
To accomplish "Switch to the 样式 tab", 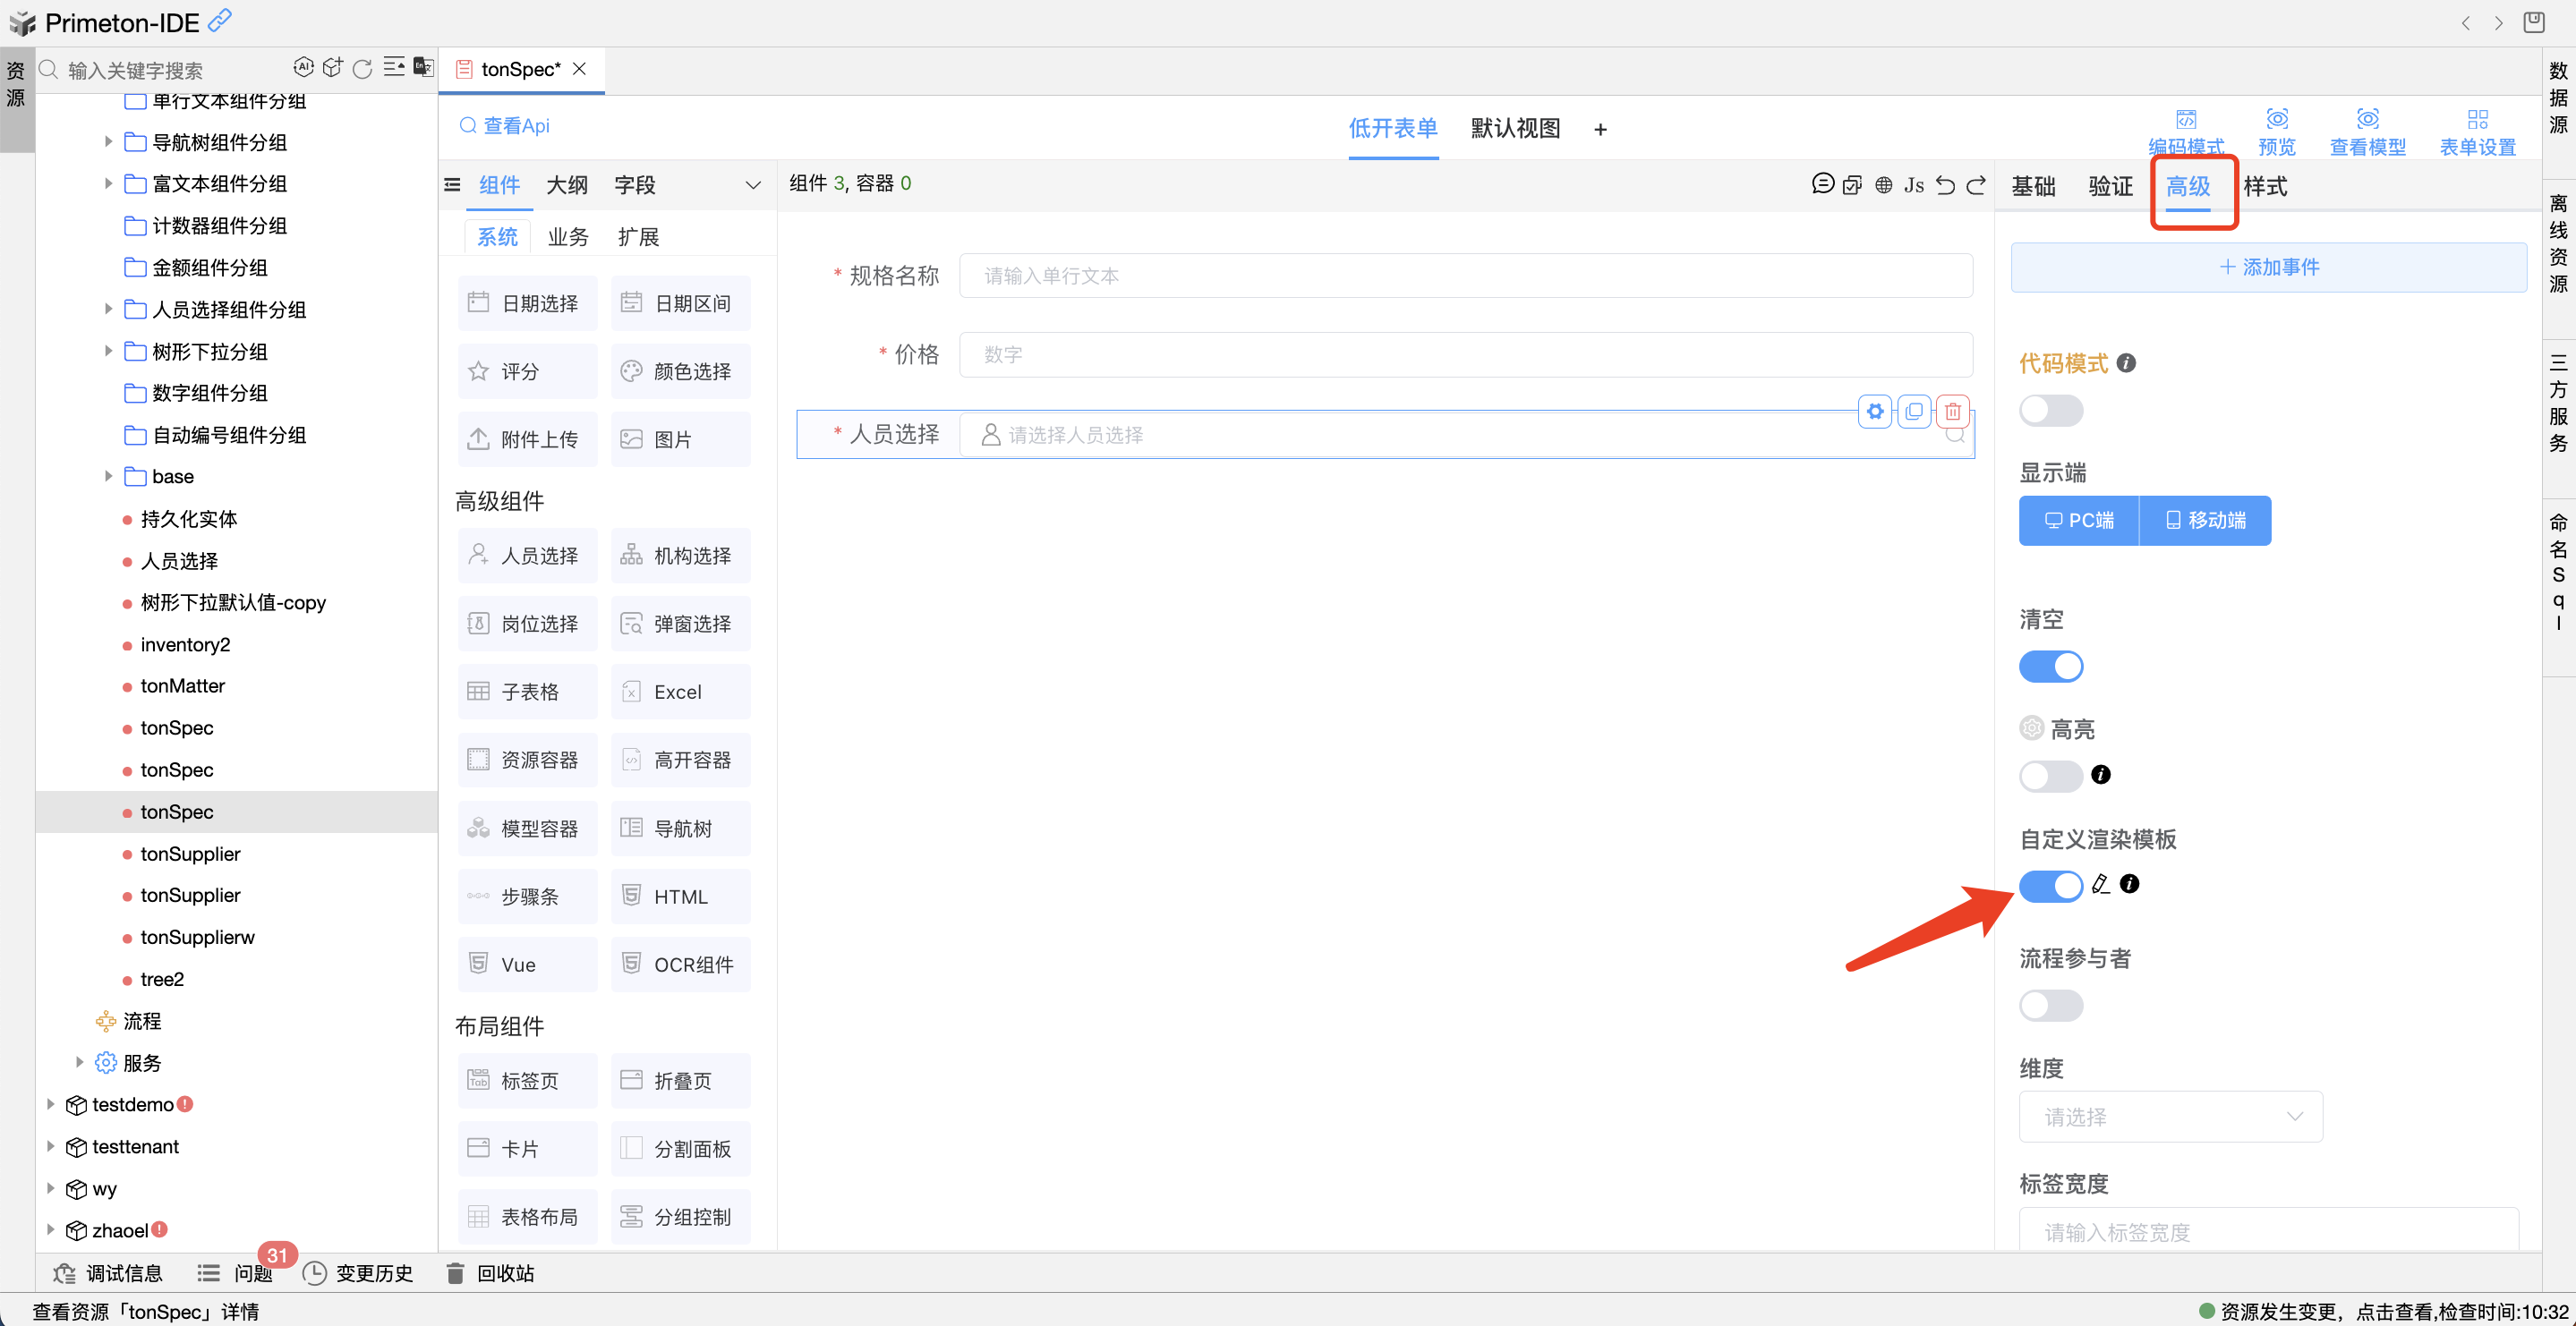I will pos(2265,187).
